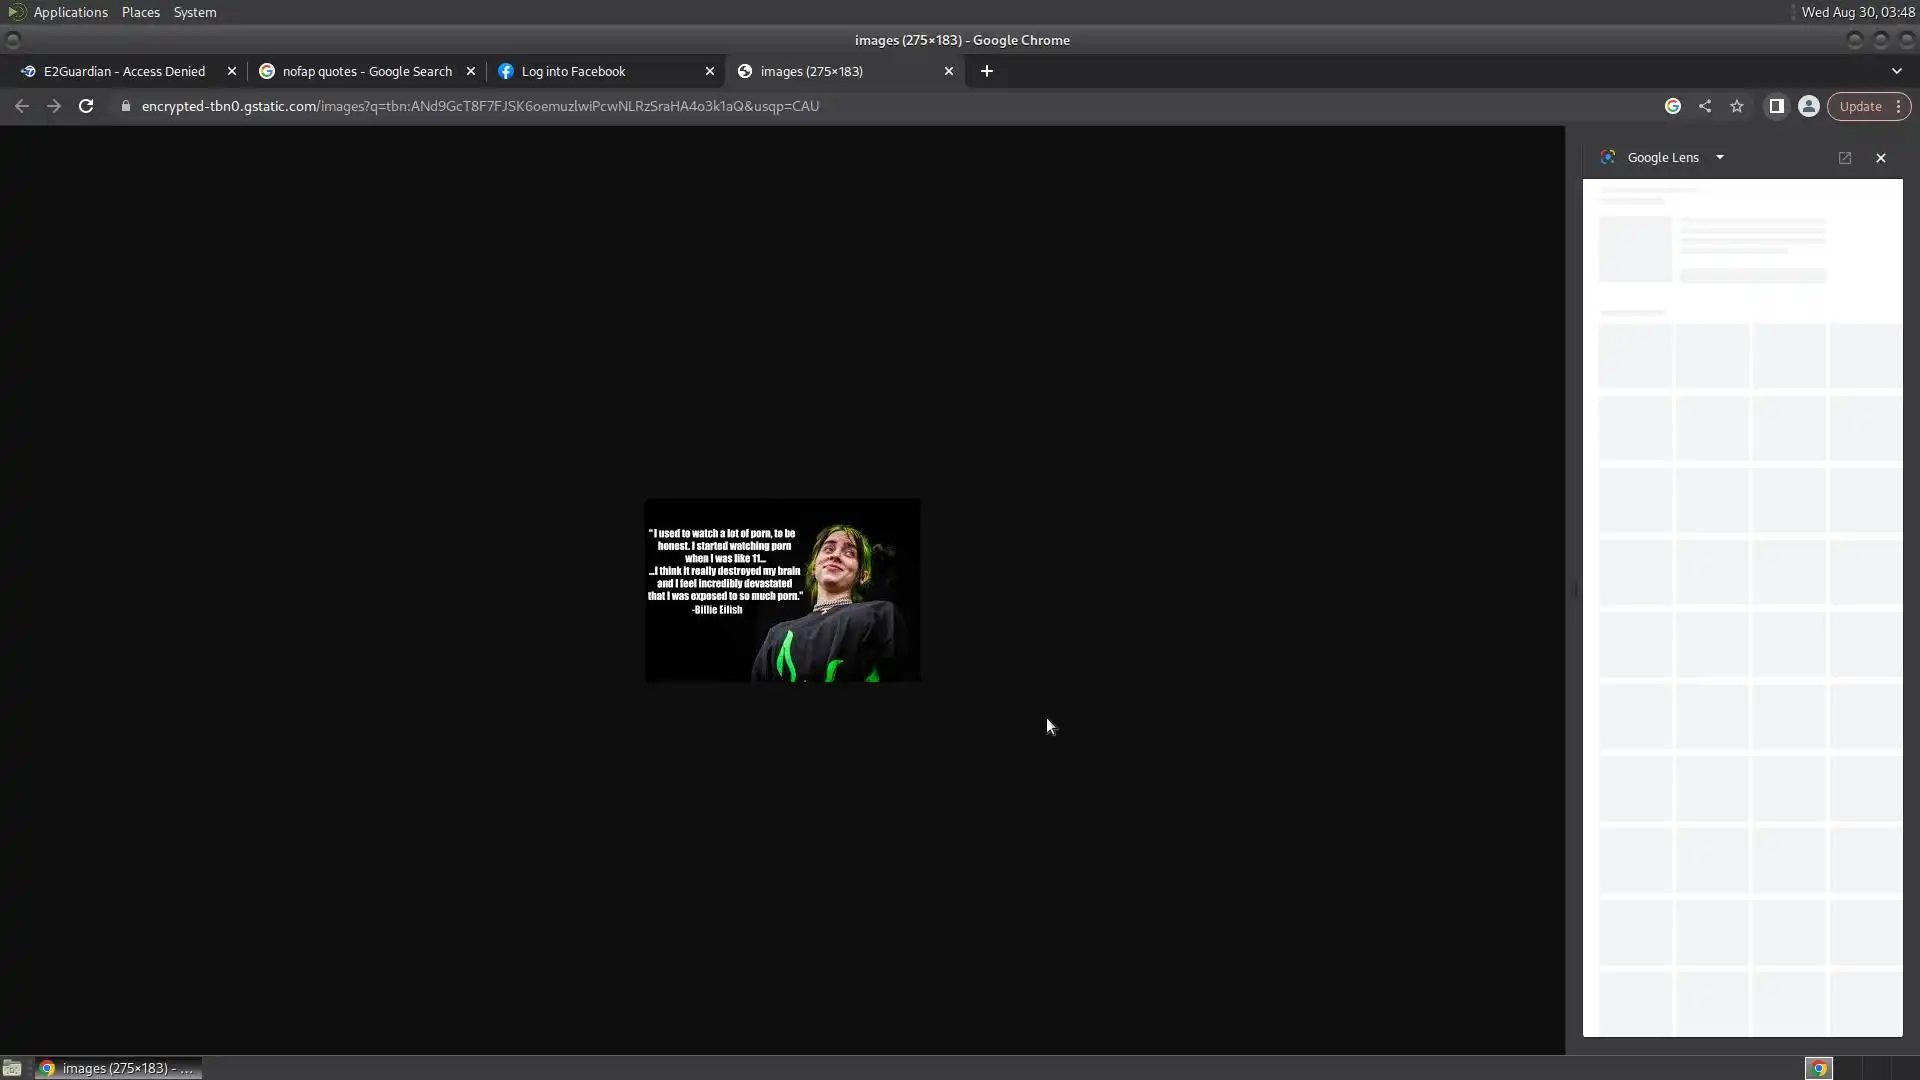1920x1080 pixels.
Task: Open the tab search chevron
Action: (x=1896, y=71)
